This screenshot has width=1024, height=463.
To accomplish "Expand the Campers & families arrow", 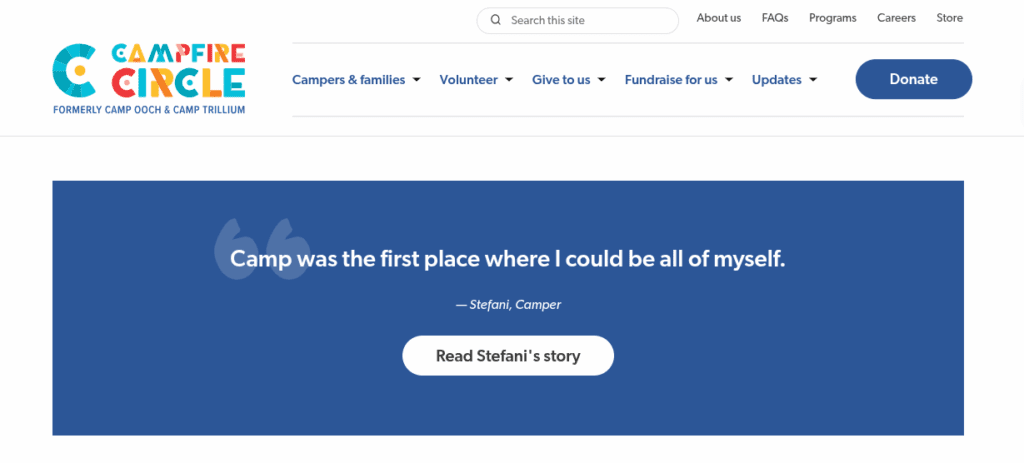I will point(417,80).
